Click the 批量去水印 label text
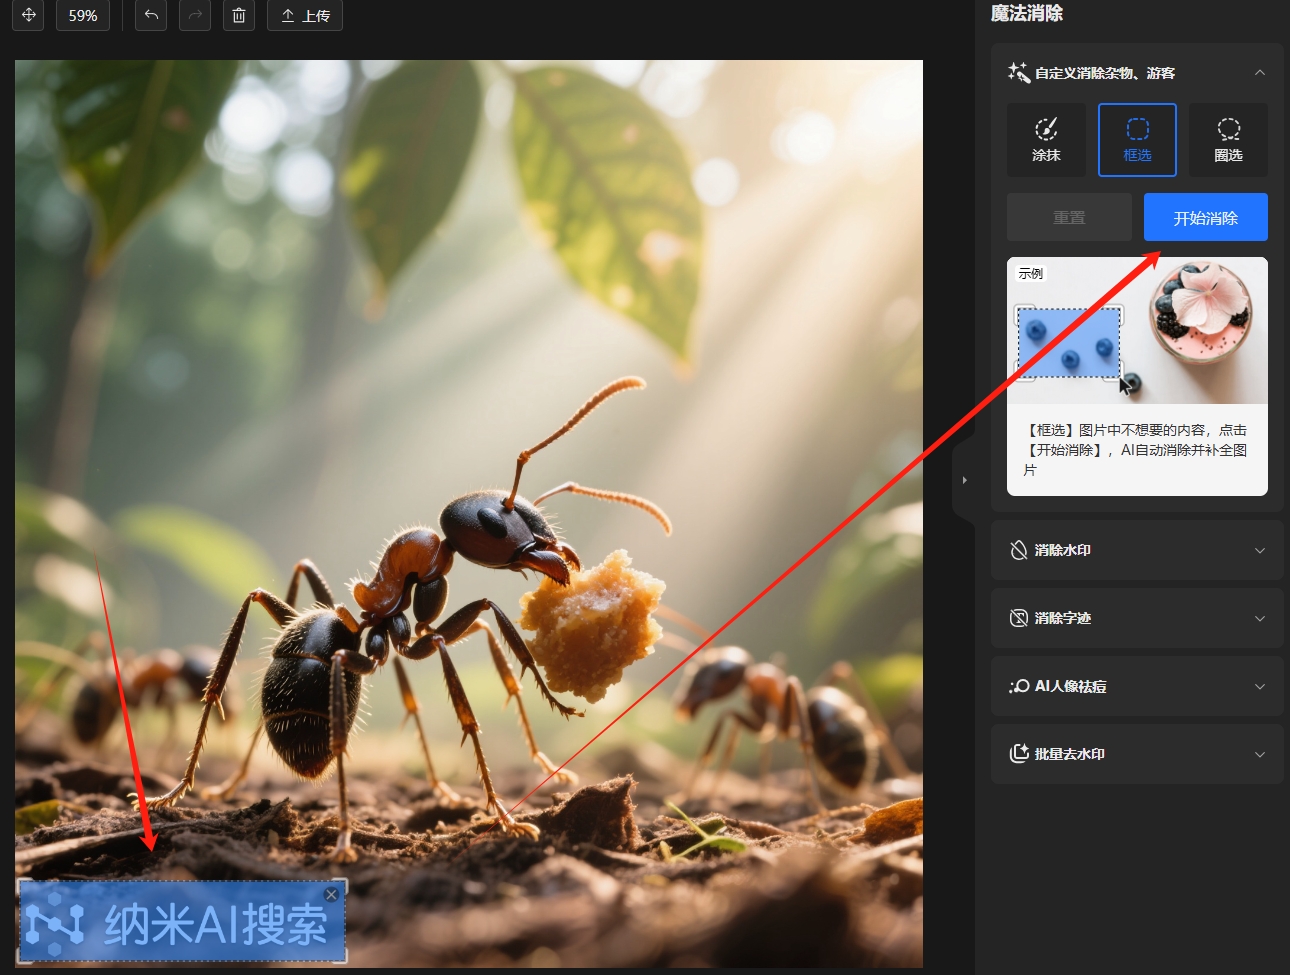Viewport: 1290px width, 975px height. 1069,754
